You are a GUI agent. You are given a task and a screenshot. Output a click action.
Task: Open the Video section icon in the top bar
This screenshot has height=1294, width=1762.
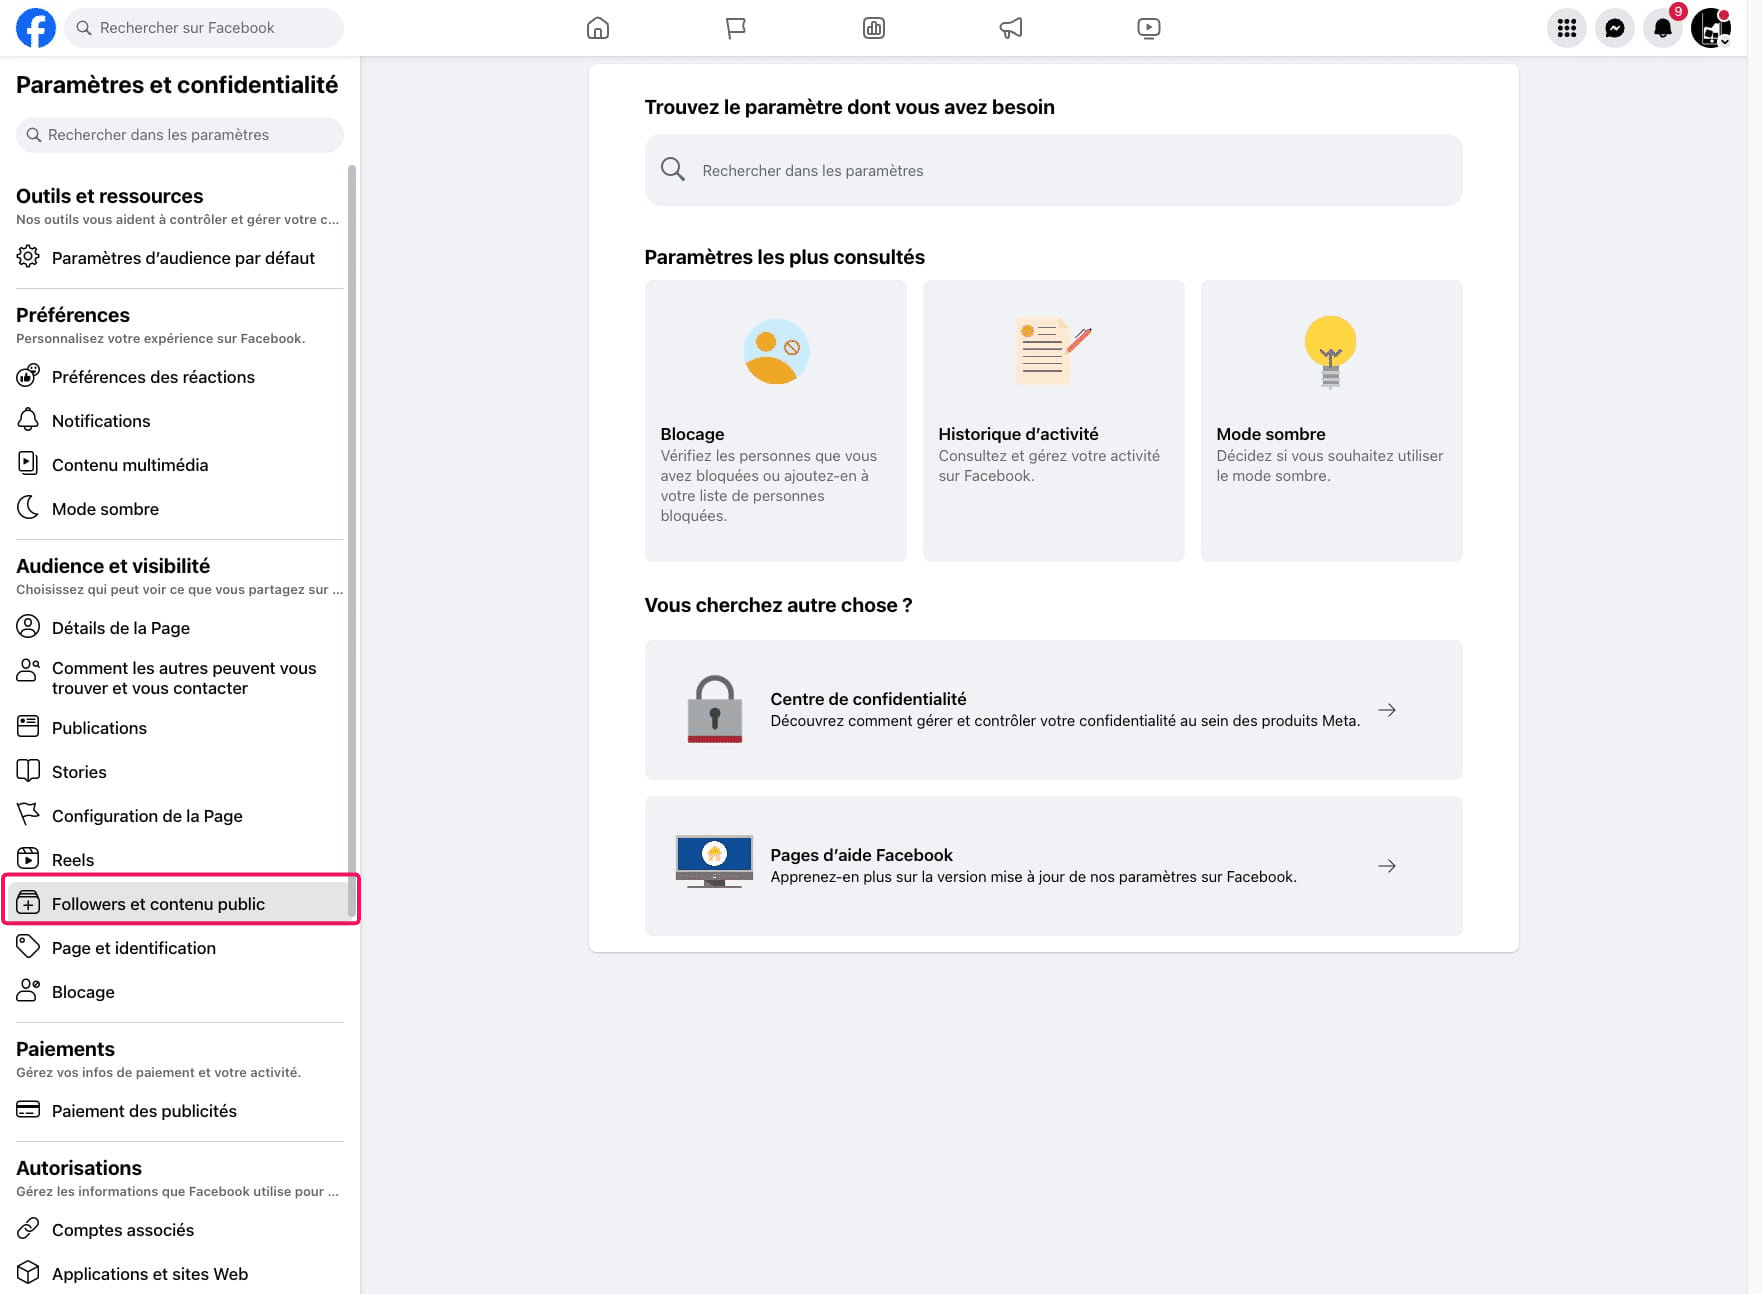1148,27
